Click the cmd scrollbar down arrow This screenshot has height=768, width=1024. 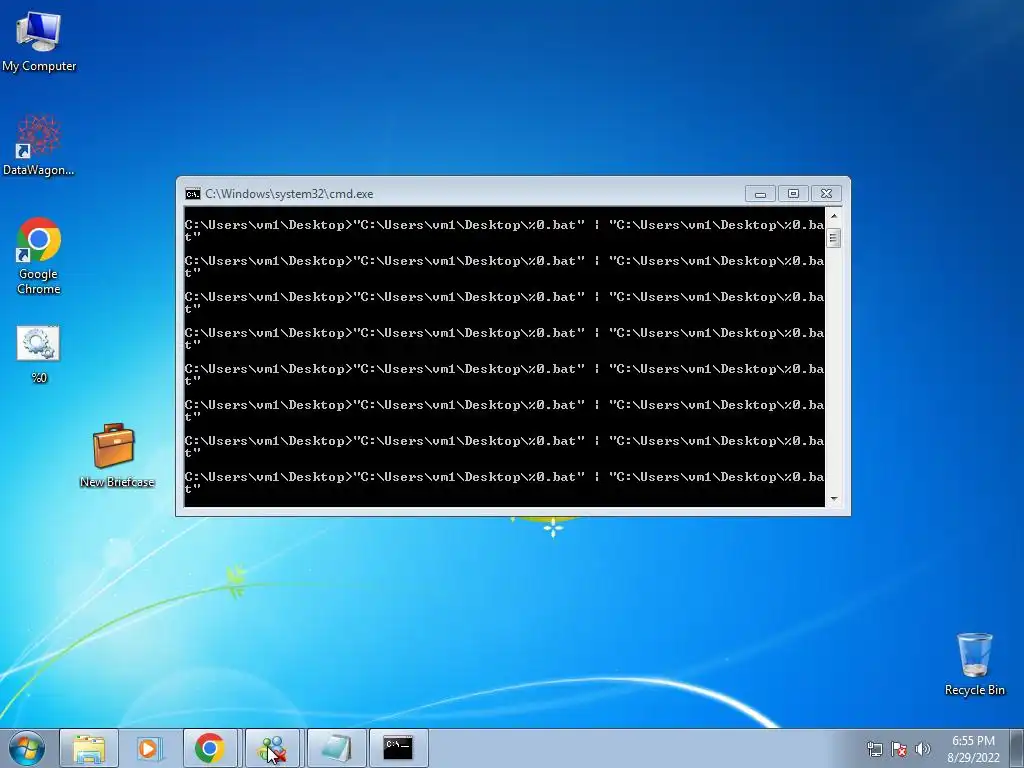[x=833, y=499]
